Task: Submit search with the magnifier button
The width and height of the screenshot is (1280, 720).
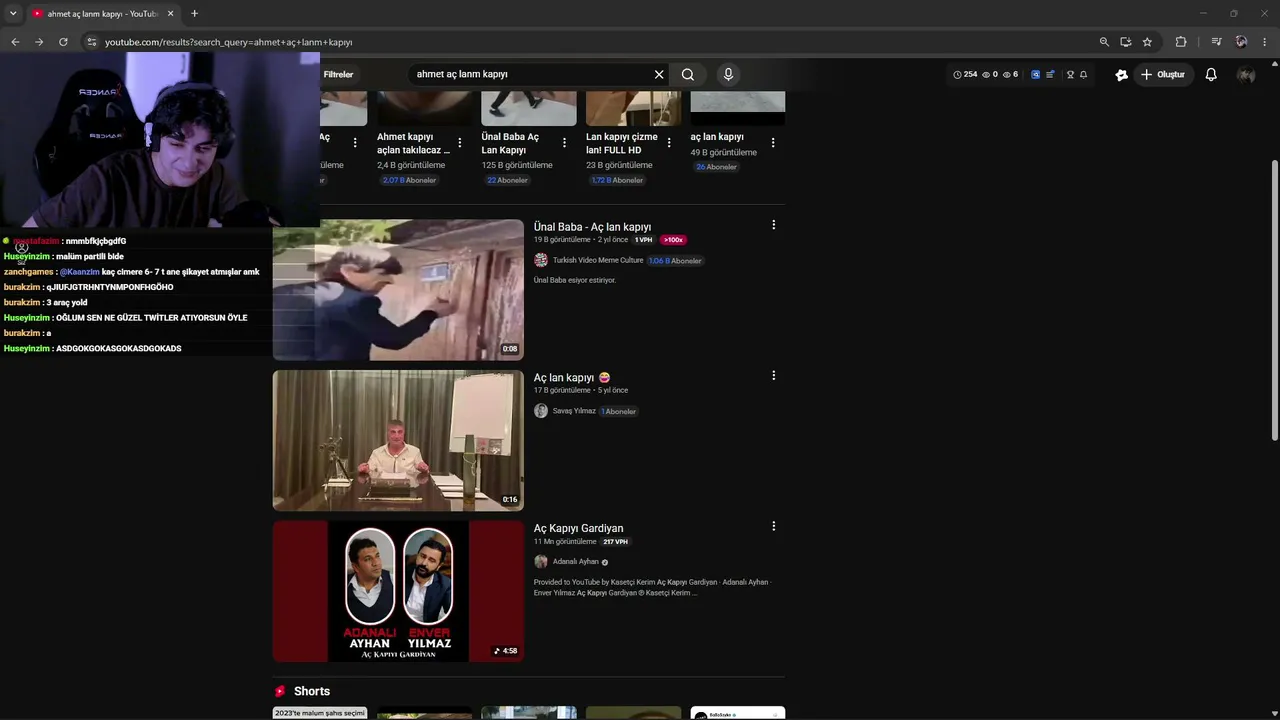Action: pos(688,74)
